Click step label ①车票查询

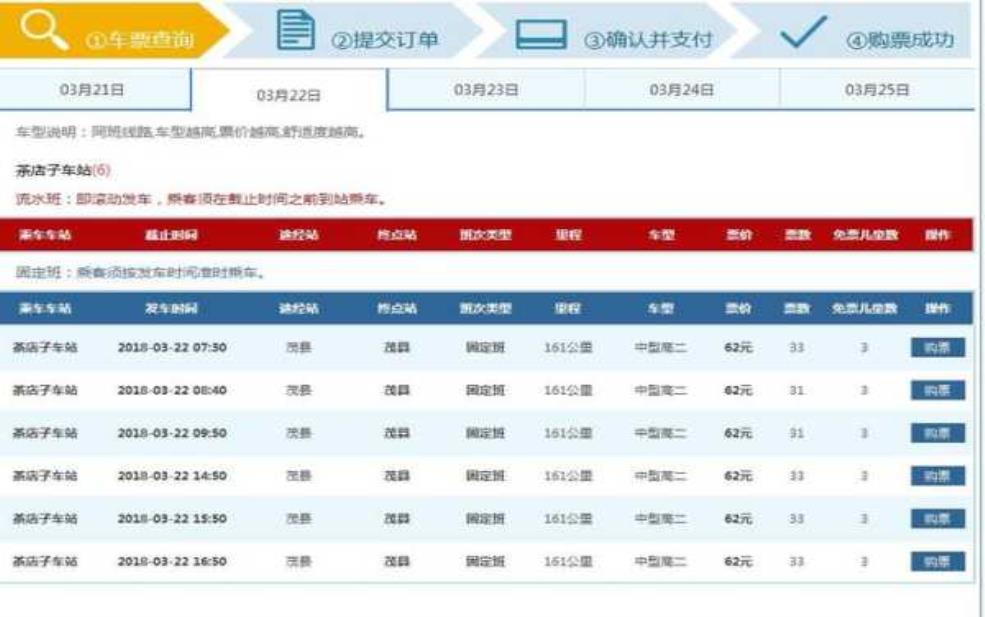click(139, 40)
